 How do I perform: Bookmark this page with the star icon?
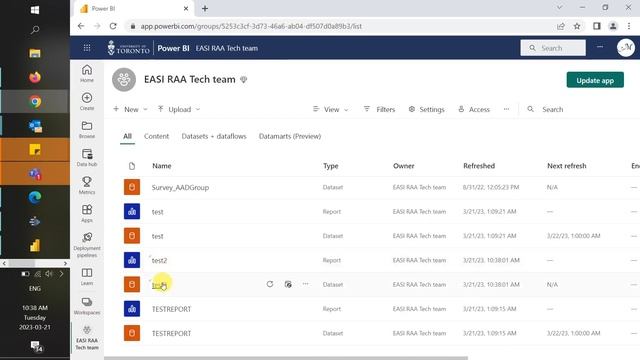point(577,26)
